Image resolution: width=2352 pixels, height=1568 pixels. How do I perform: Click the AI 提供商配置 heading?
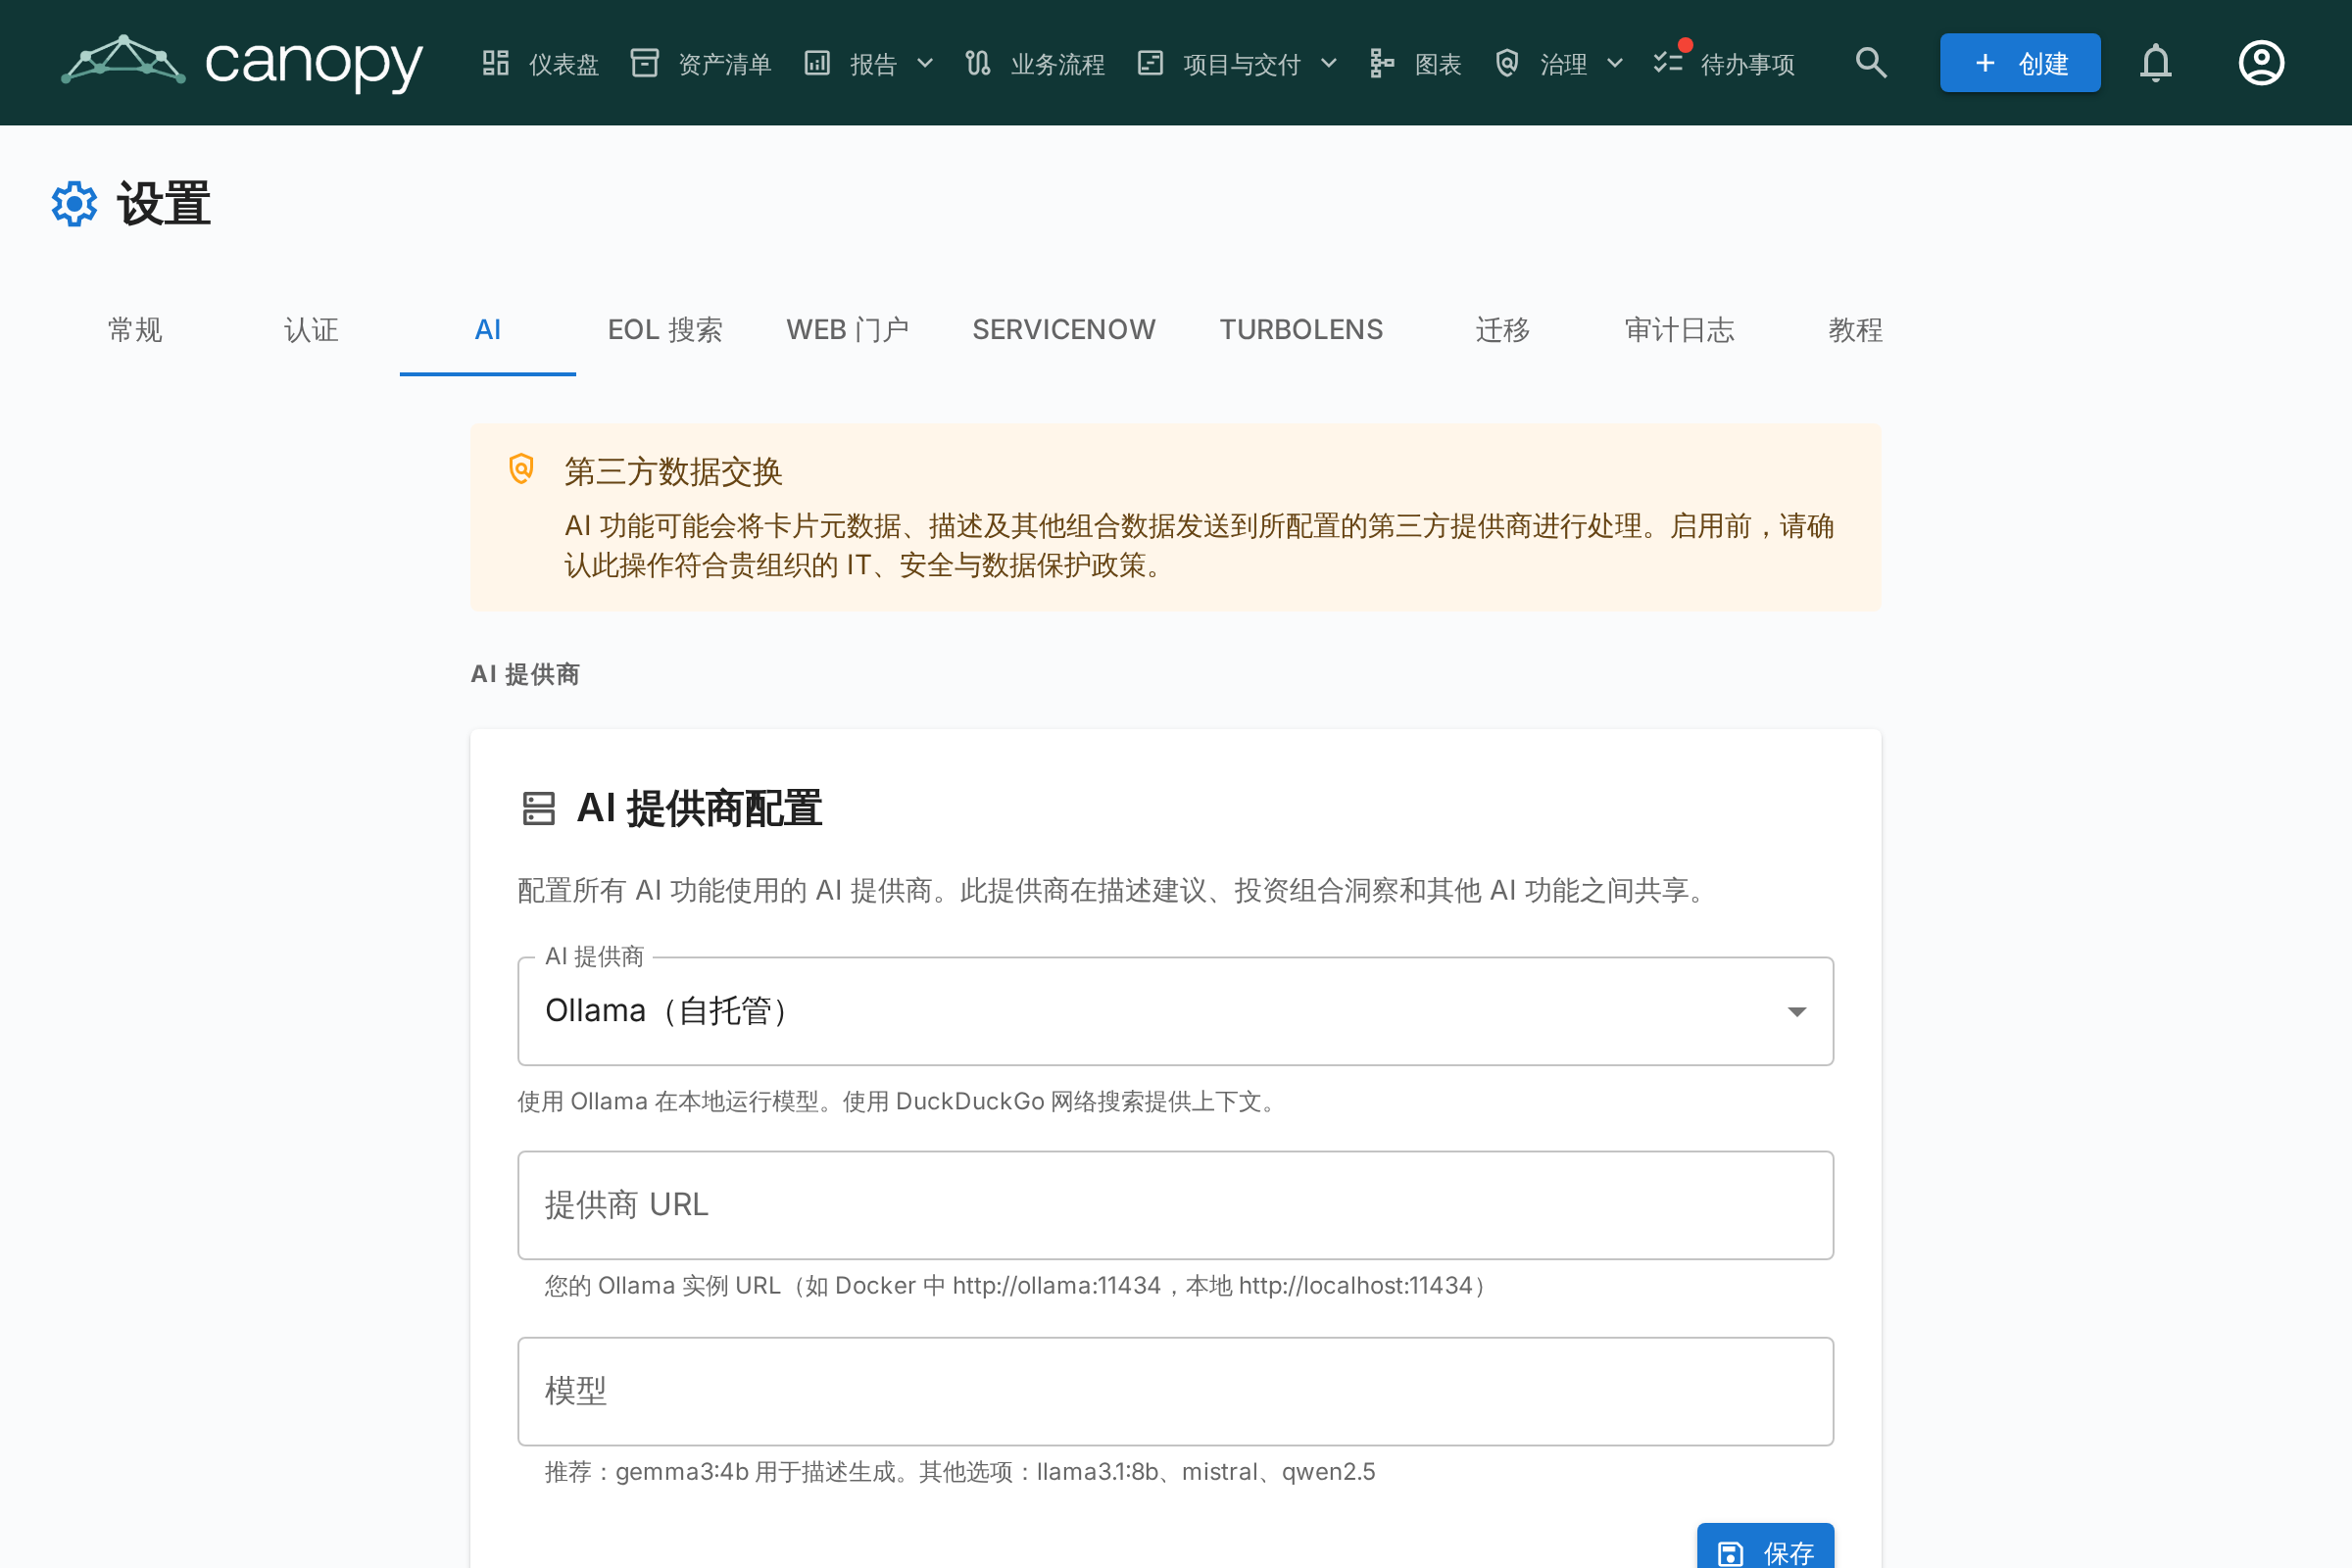click(699, 808)
